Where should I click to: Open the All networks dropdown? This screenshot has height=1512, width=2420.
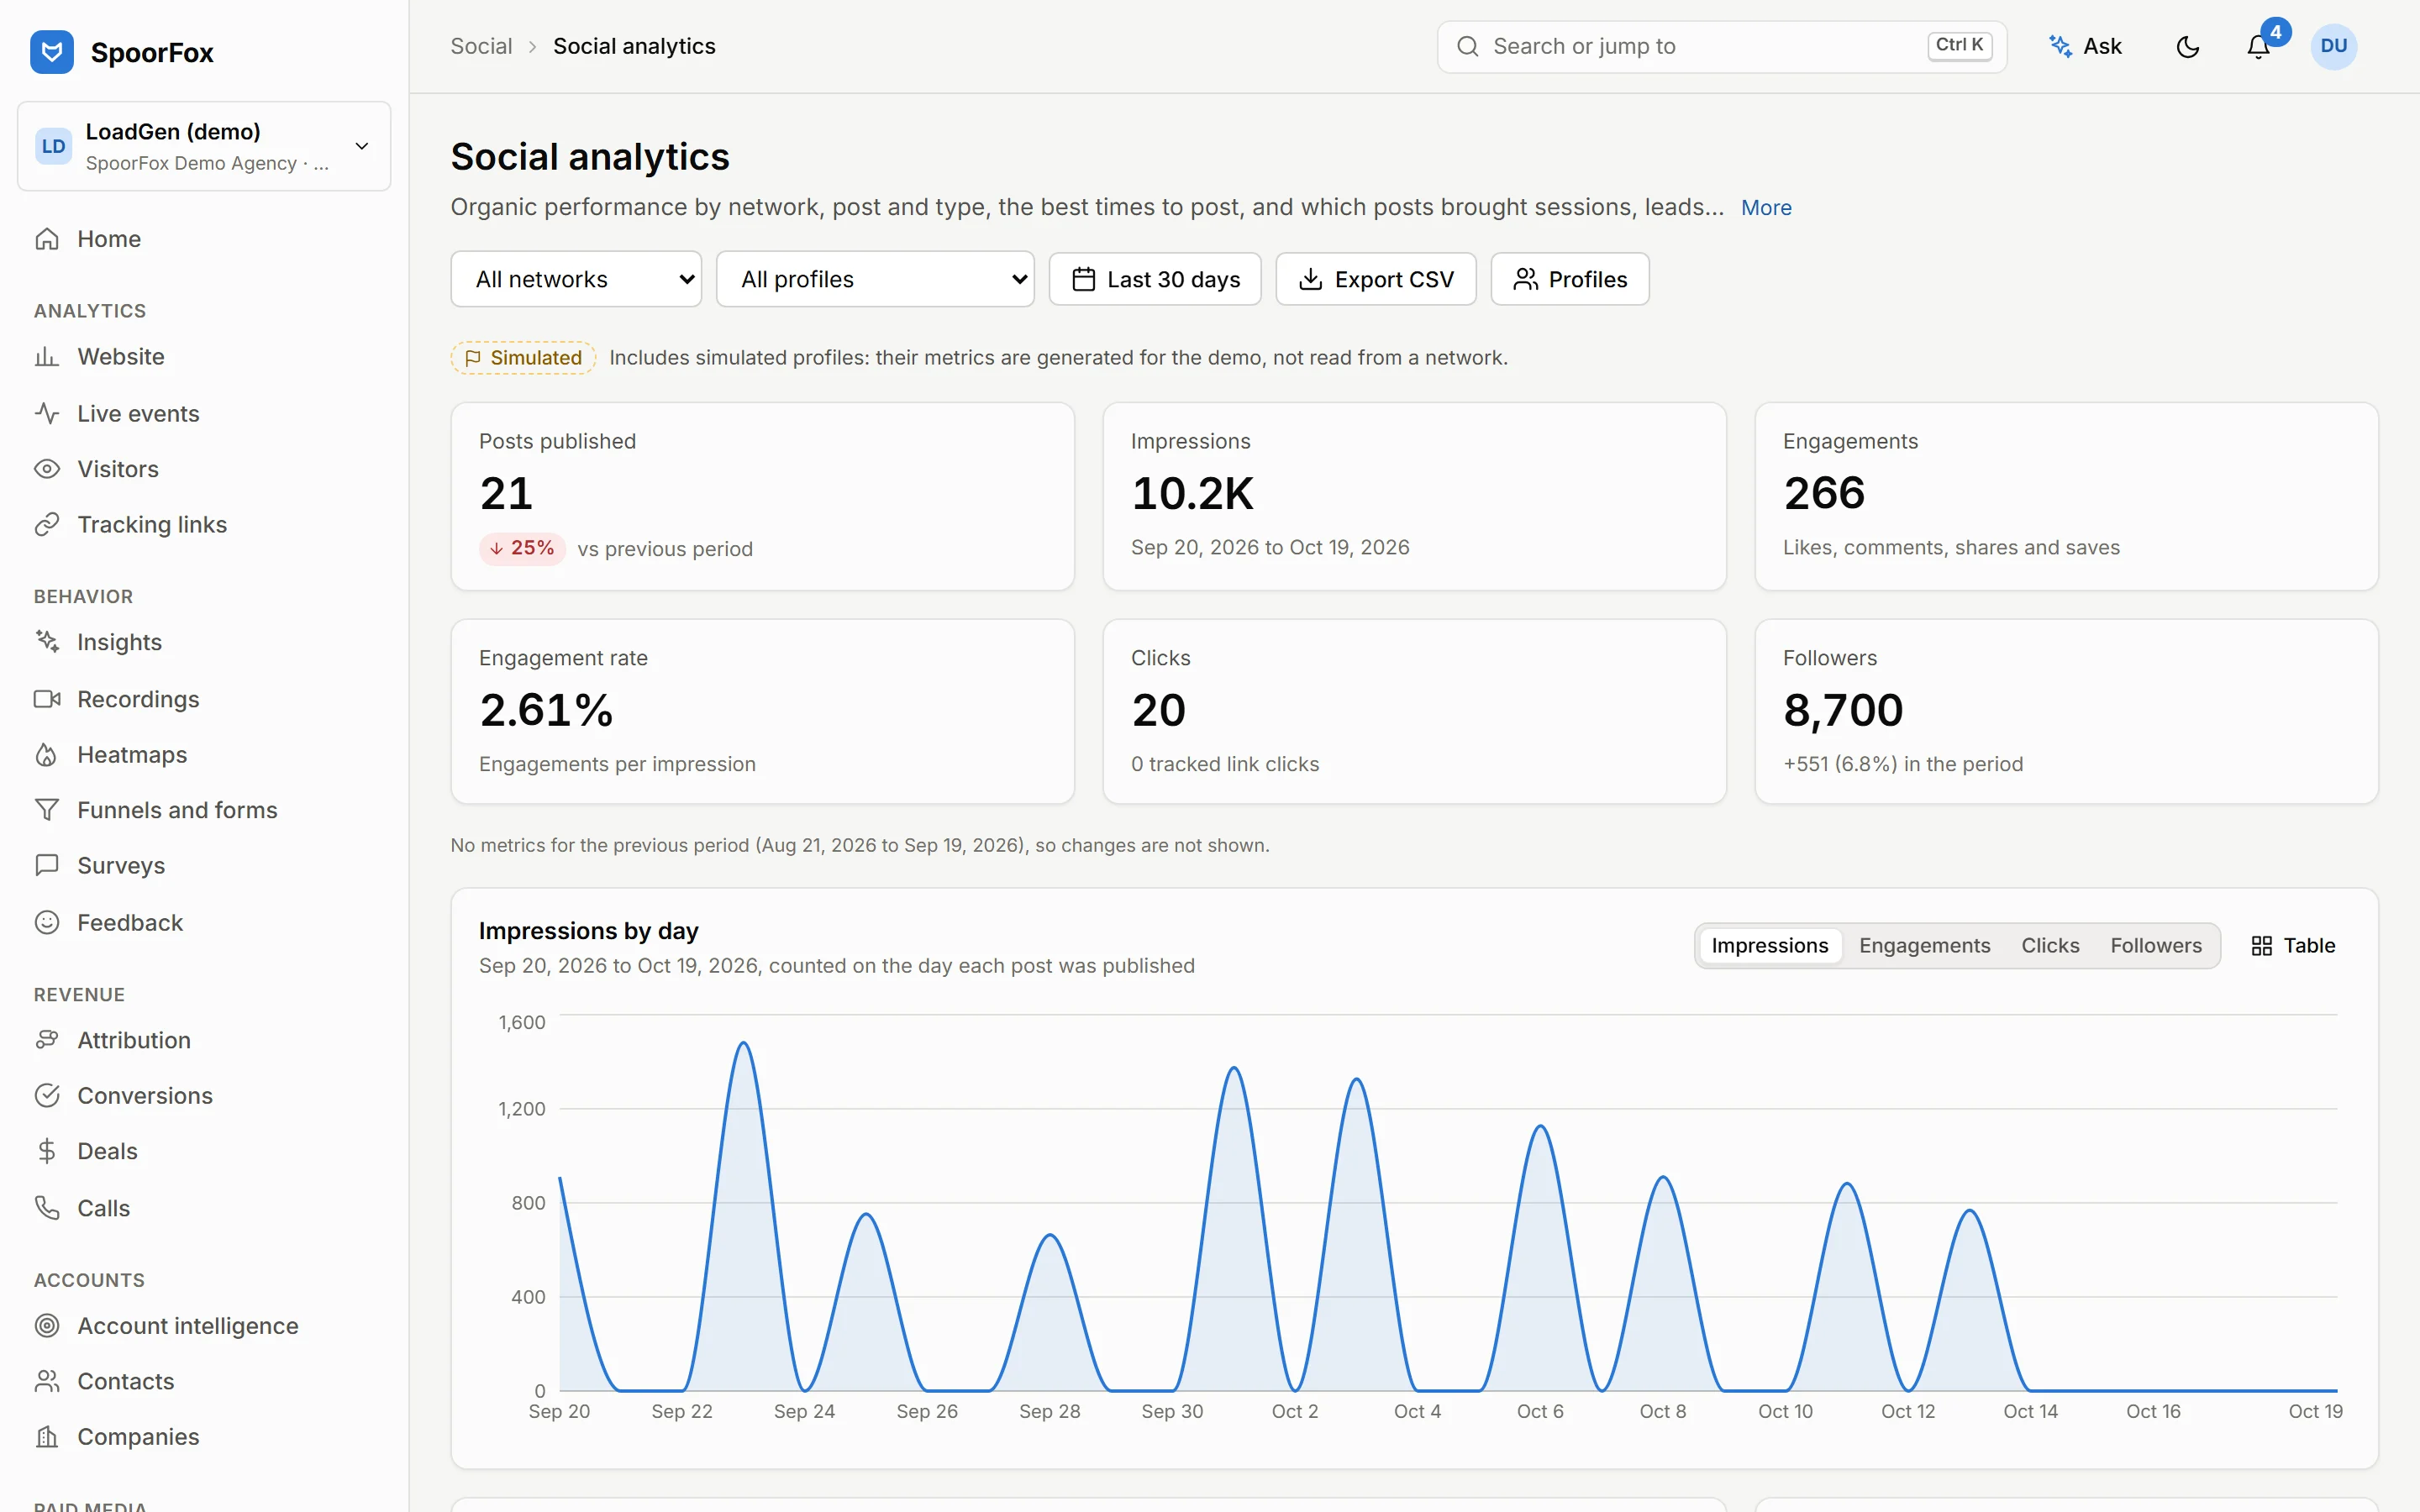(576, 279)
